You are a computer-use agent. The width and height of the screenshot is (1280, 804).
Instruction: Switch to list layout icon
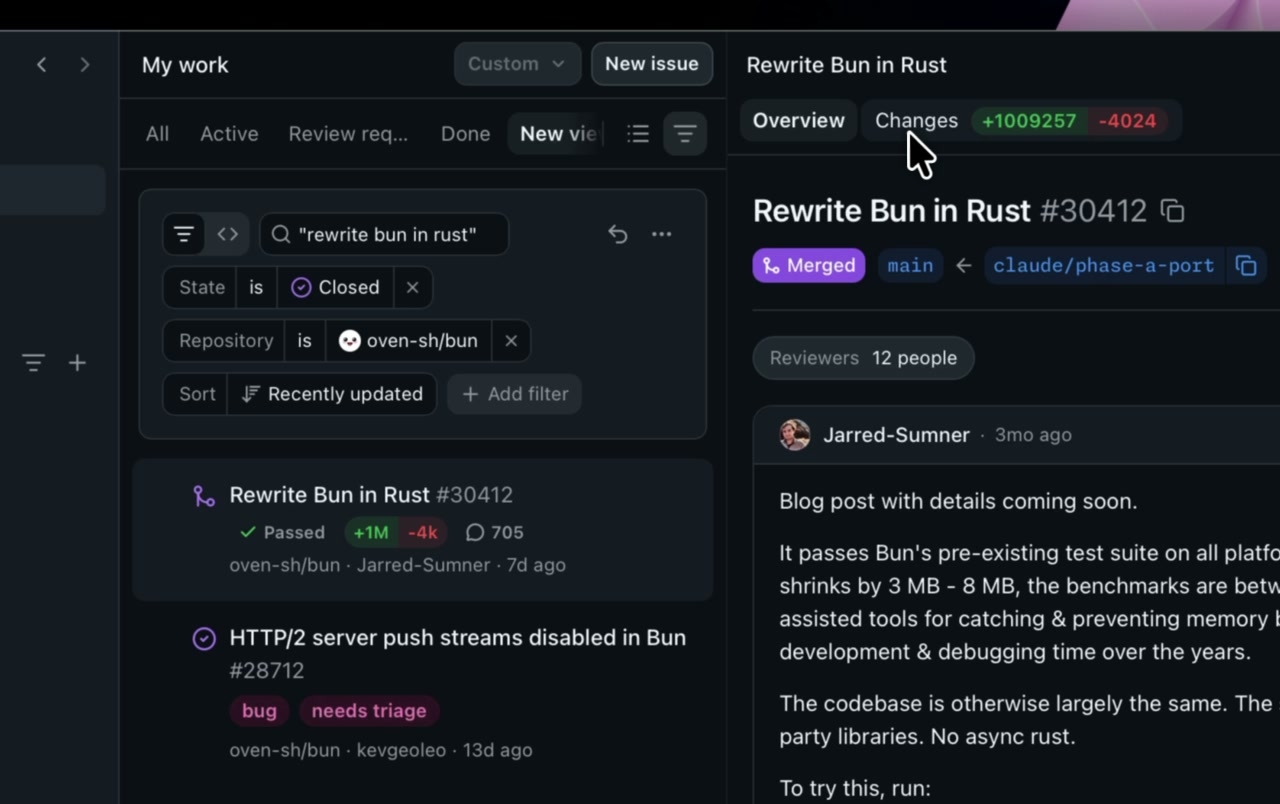click(638, 134)
